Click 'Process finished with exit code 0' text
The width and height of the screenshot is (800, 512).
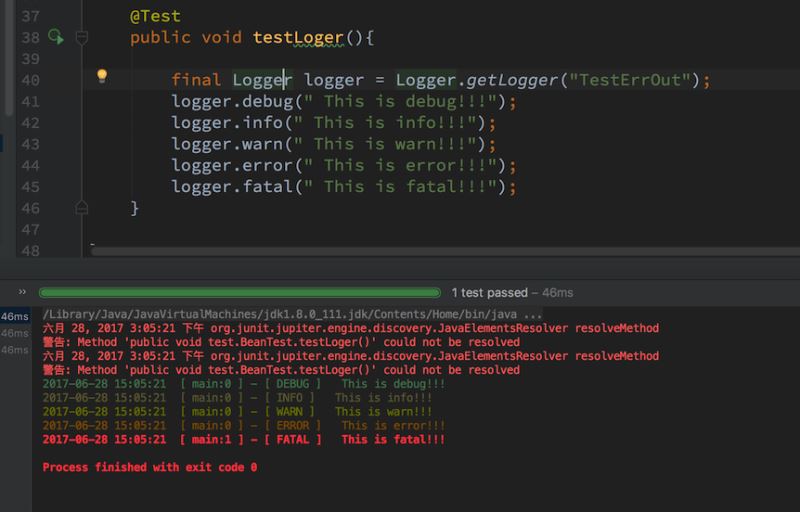[x=150, y=467]
